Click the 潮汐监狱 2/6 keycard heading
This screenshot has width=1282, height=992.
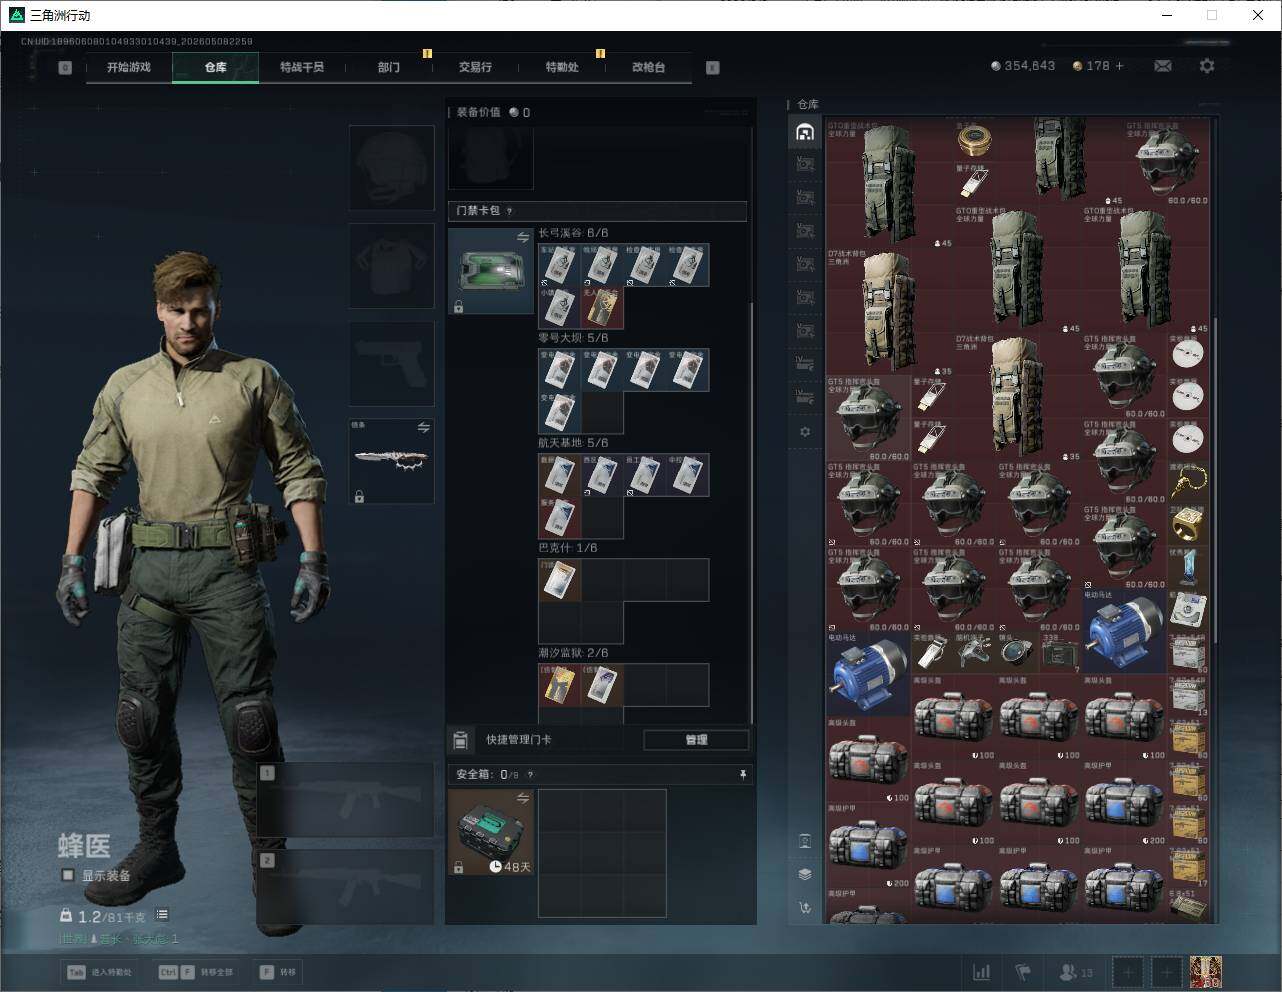573,653
